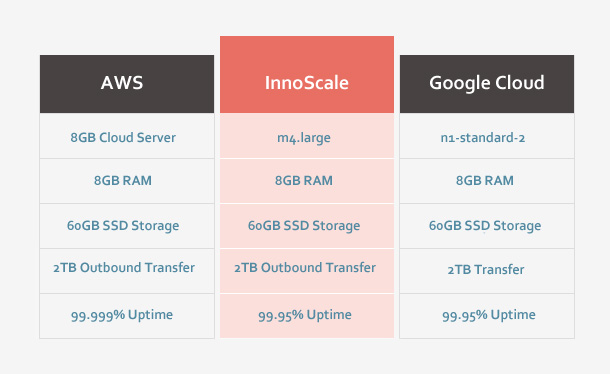610x374 pixels.
Task: Click 2TB Outbound Transfer under AWS
Action: point(127,271)
